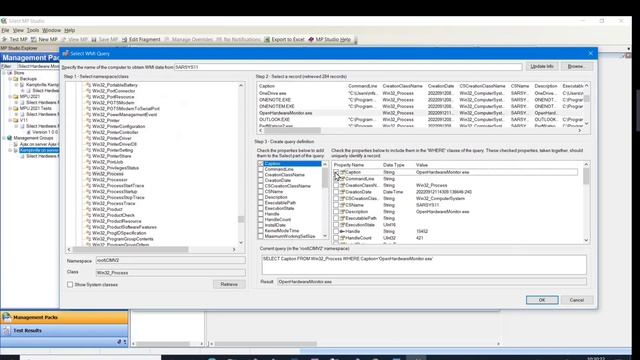The image size is (640, 360).
Task: Check CSName in the Select properties list
Action: coord(260,191)
